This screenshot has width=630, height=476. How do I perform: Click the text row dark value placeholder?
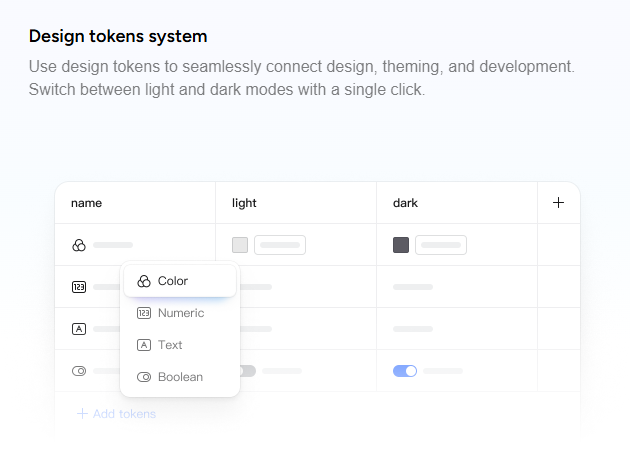pos(413,329)
